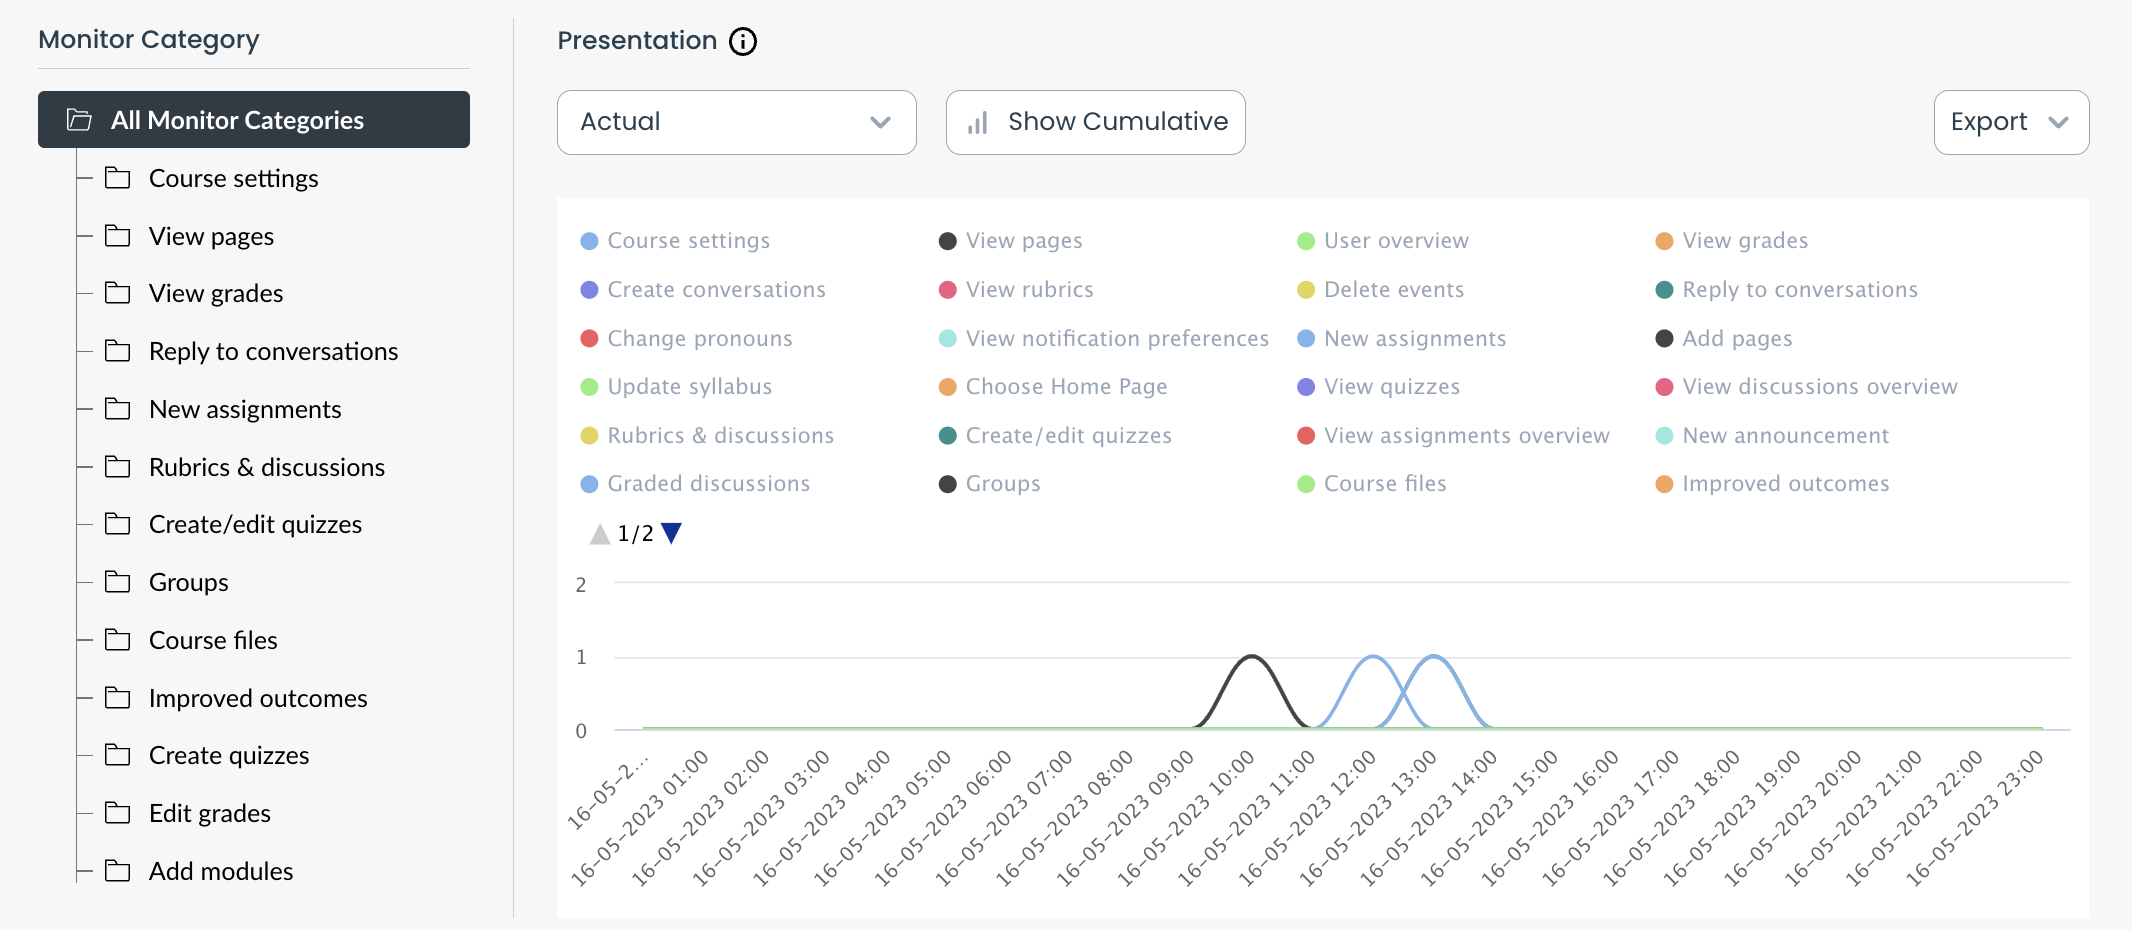Click the Graded discussions legend dot
2132x930 pixels.
tap(588, 483)
